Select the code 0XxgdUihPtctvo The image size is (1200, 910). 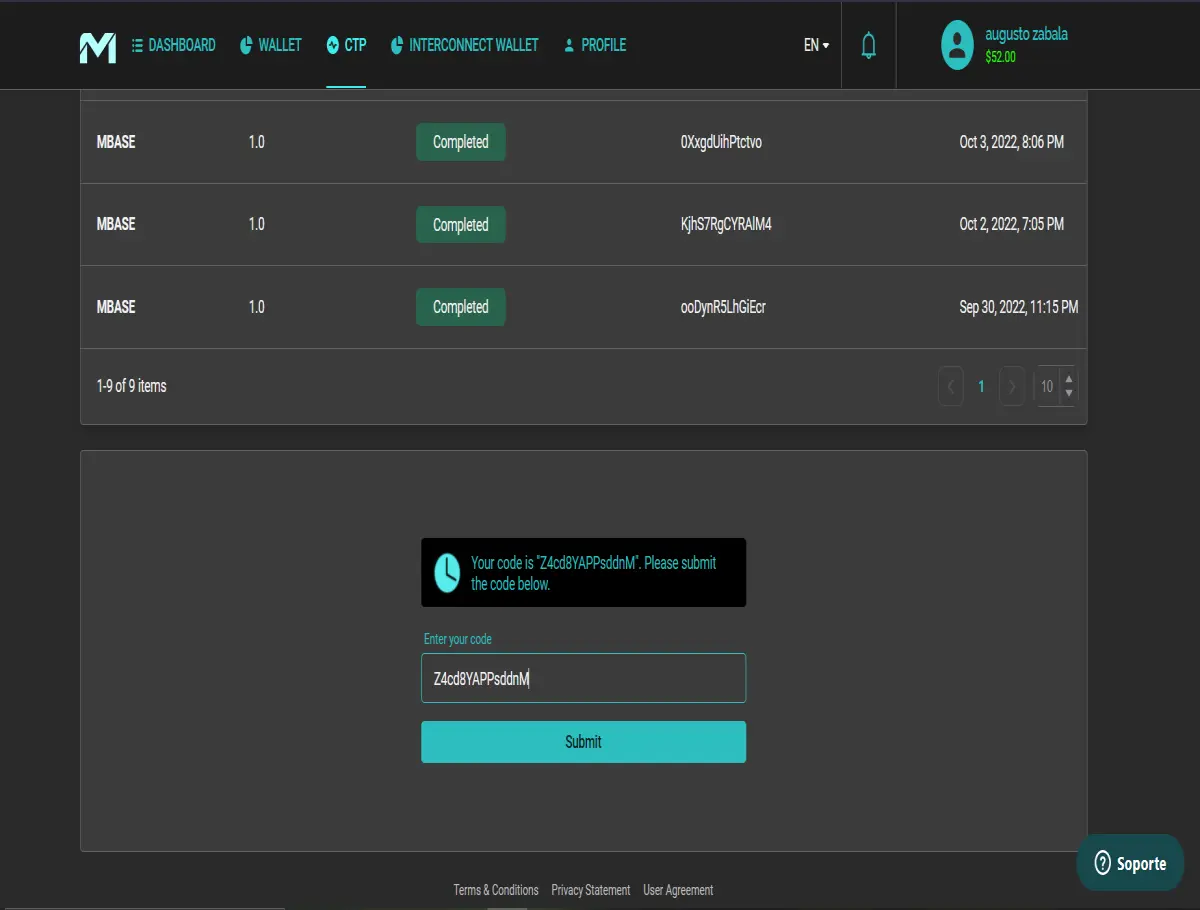pos(721,142)
